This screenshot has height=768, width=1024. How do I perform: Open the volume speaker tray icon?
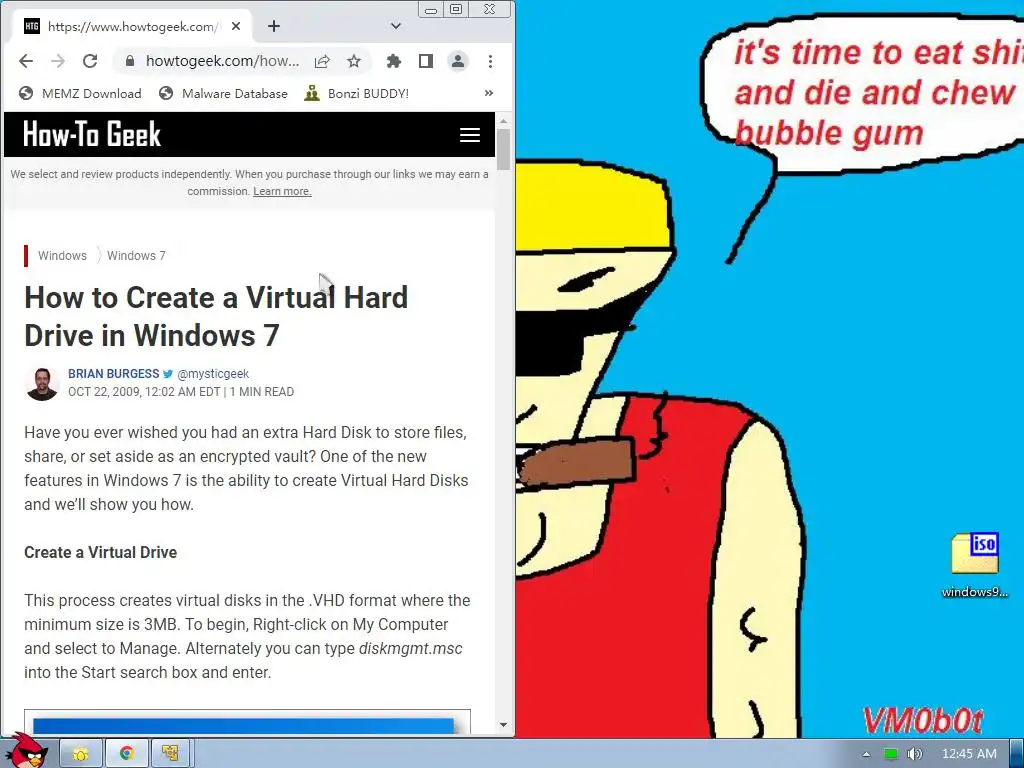(x=914, y=754)
